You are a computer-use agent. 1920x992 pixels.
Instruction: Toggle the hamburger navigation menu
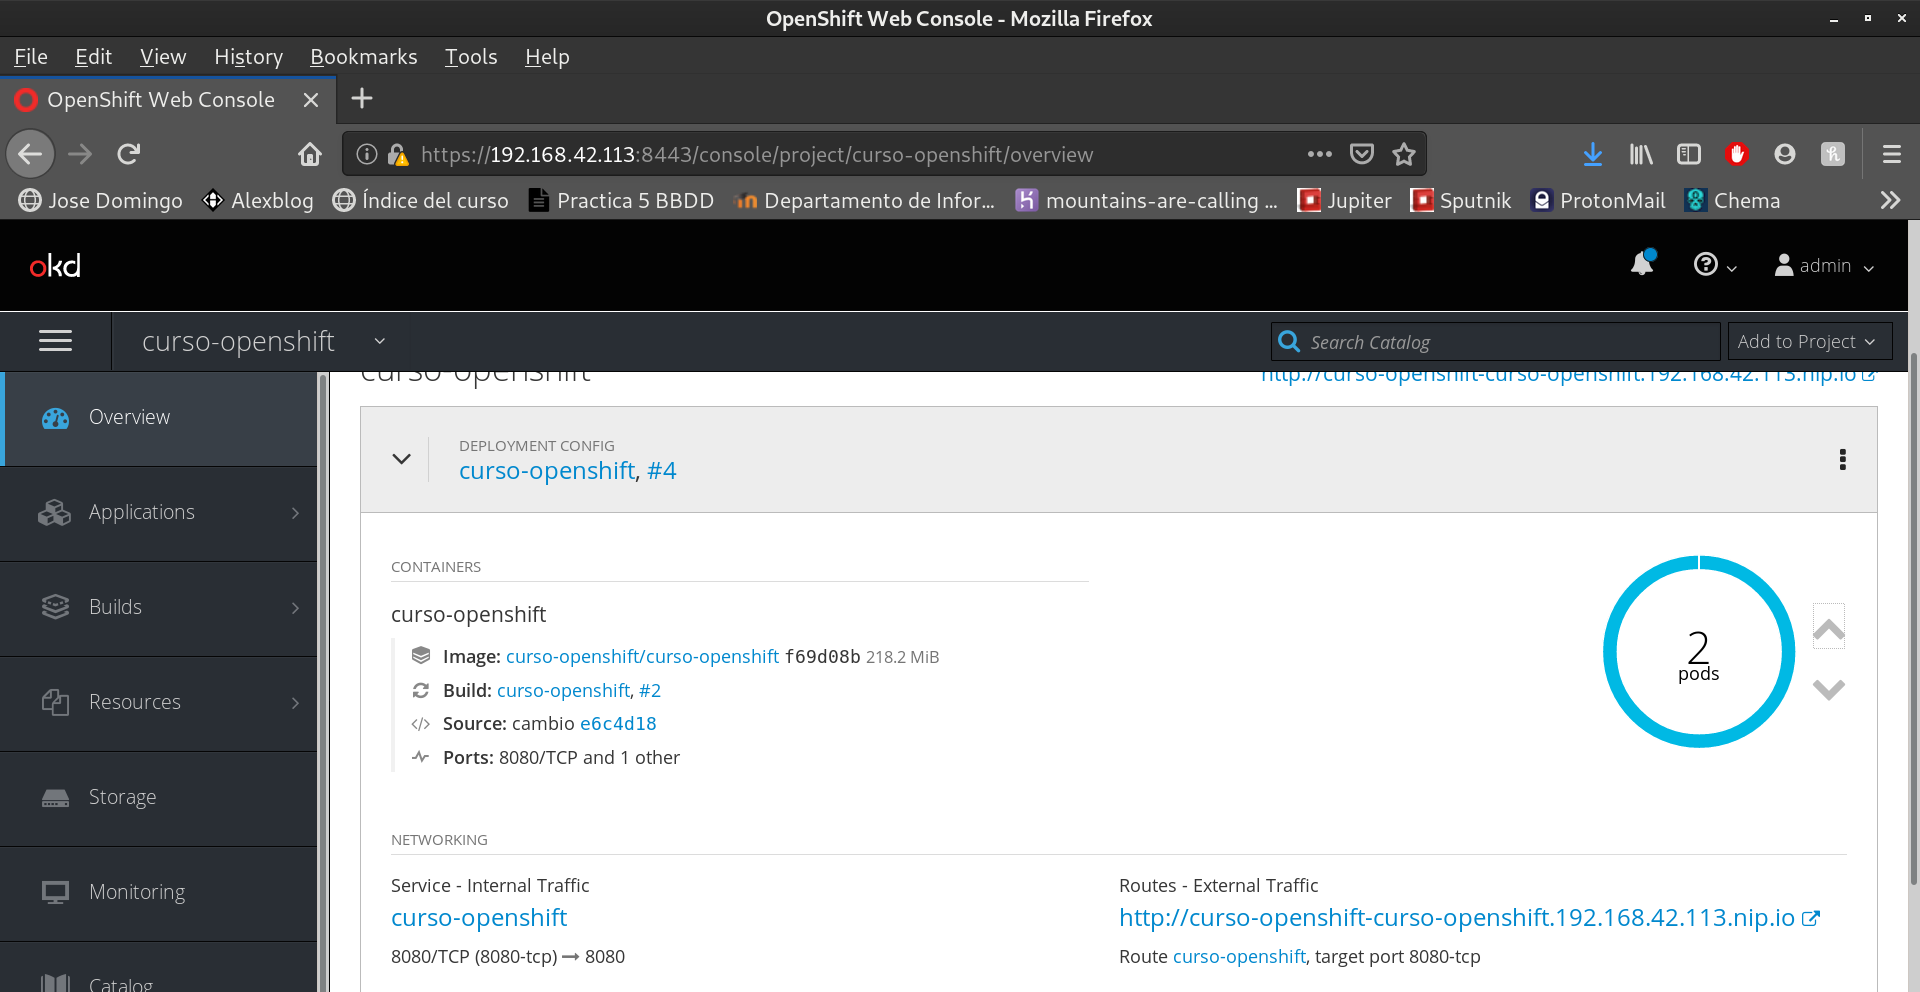55,341
